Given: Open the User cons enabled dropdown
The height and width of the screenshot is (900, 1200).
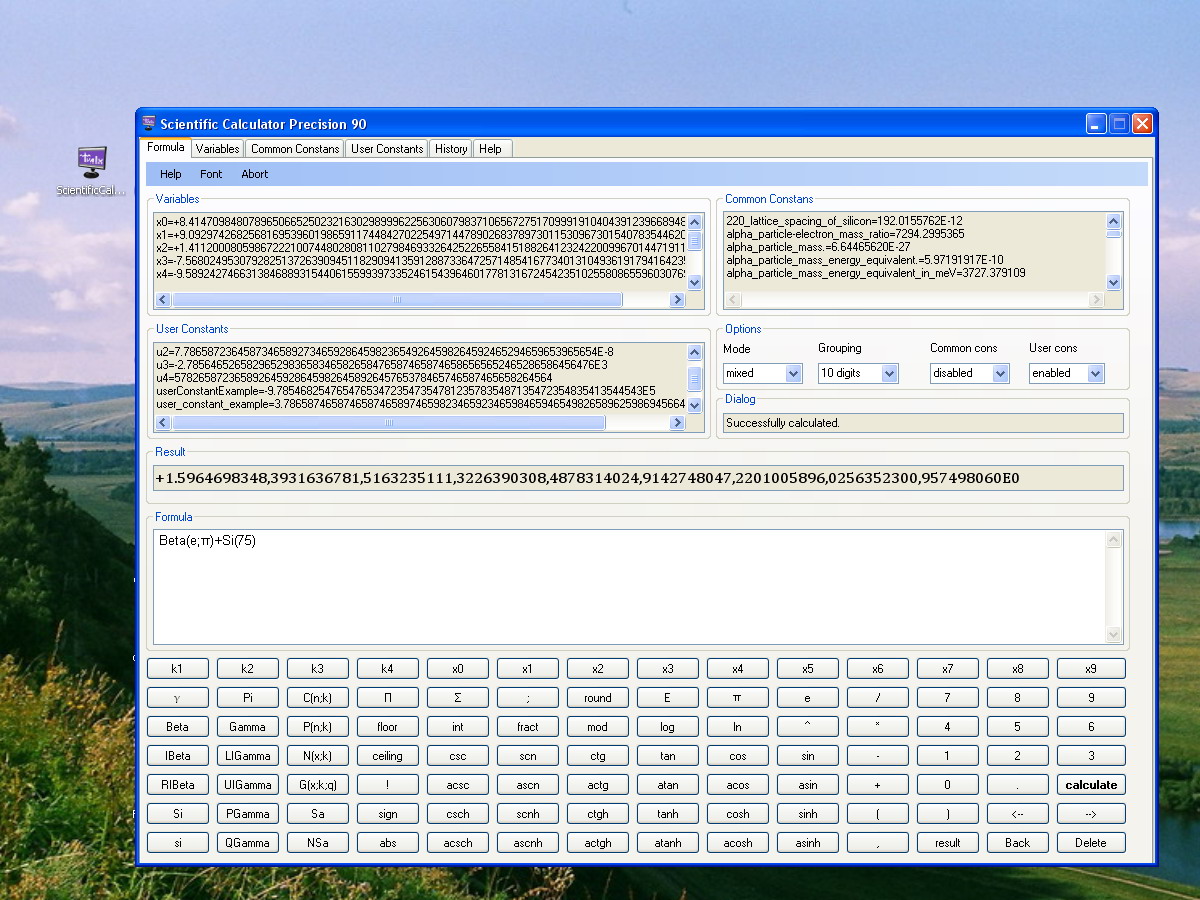Looking at the screenshot, I should pyautogui.click(x=1067, y=373).
